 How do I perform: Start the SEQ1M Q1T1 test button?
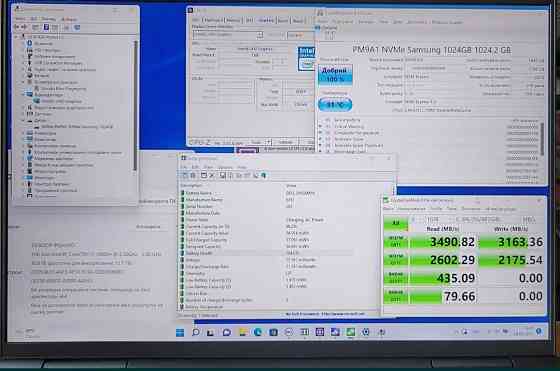pos(396,260)
